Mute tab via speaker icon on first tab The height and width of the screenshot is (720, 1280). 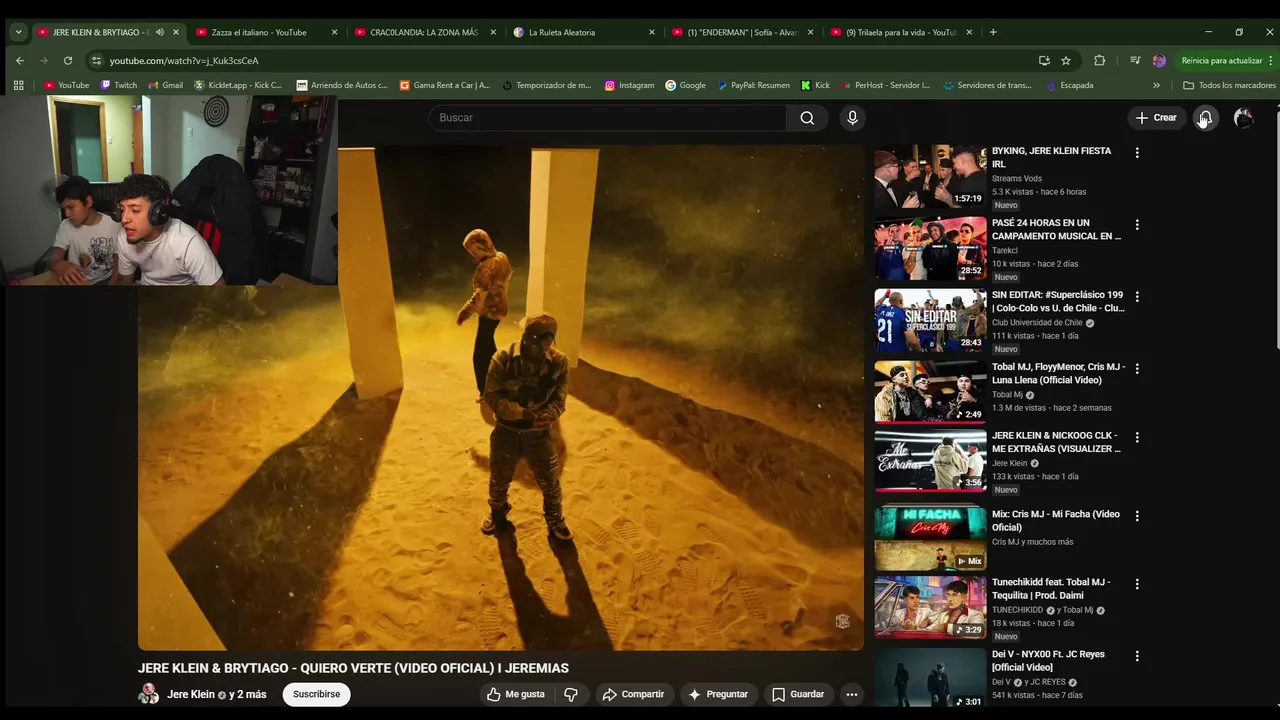[x=159, y=32]
